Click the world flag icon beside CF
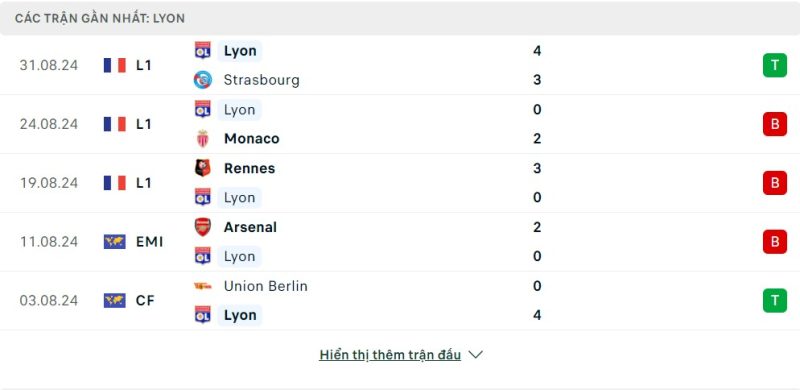800x390 pixels. [x=115, y=300]
